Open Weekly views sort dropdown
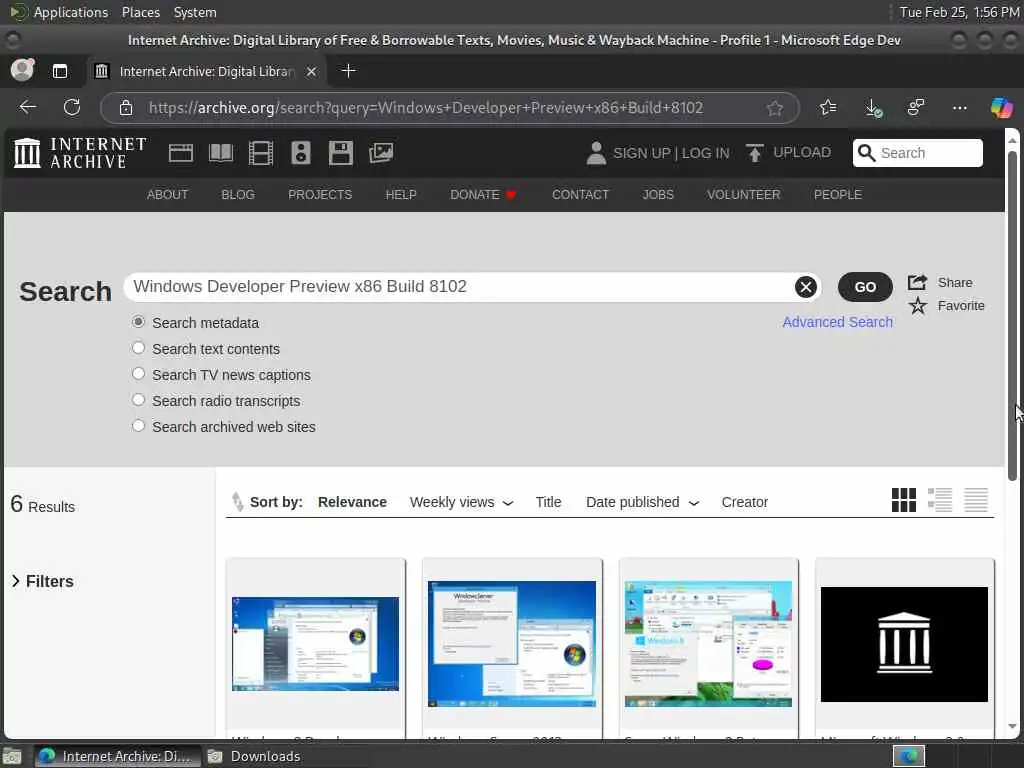Screen dimensions: 1024x768 coord(461,502)
